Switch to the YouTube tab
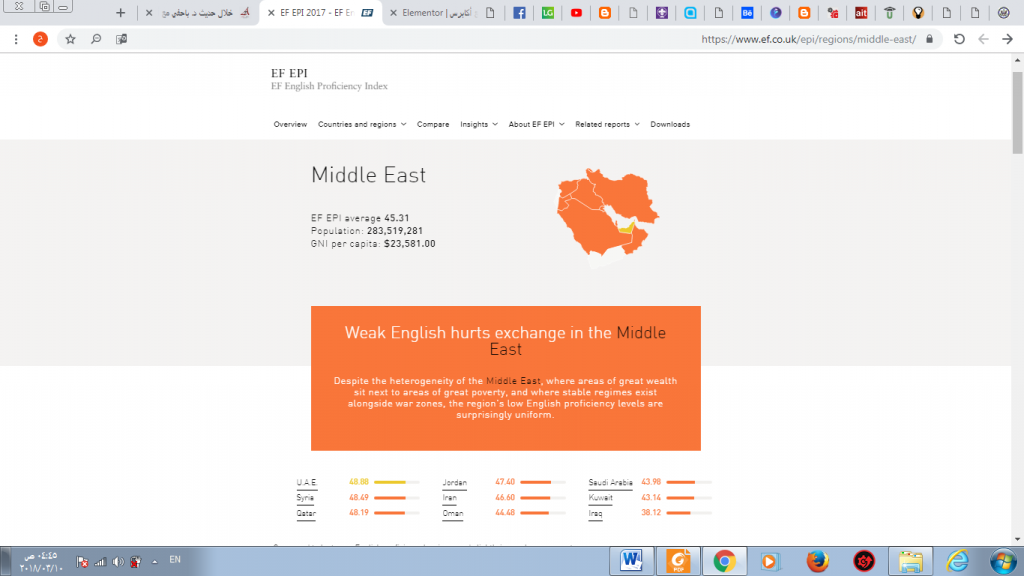 point(576,12)
